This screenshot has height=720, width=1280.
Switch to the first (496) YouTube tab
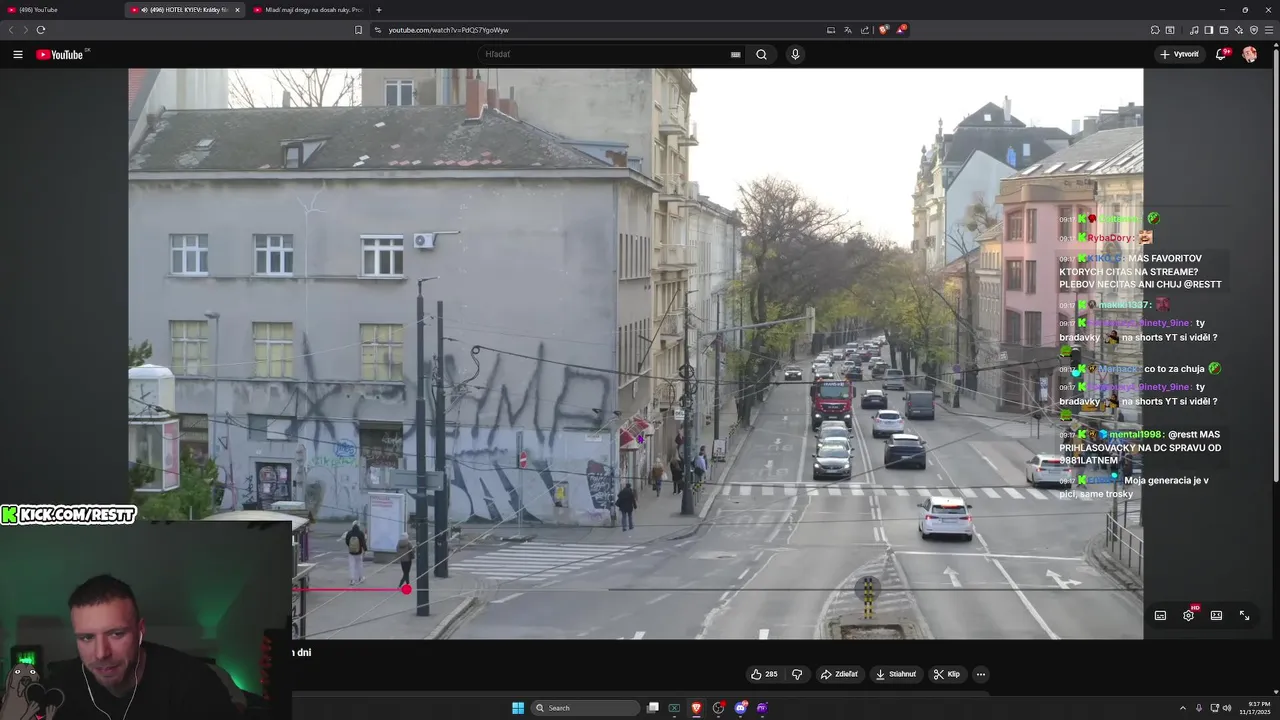click(60, 10)
